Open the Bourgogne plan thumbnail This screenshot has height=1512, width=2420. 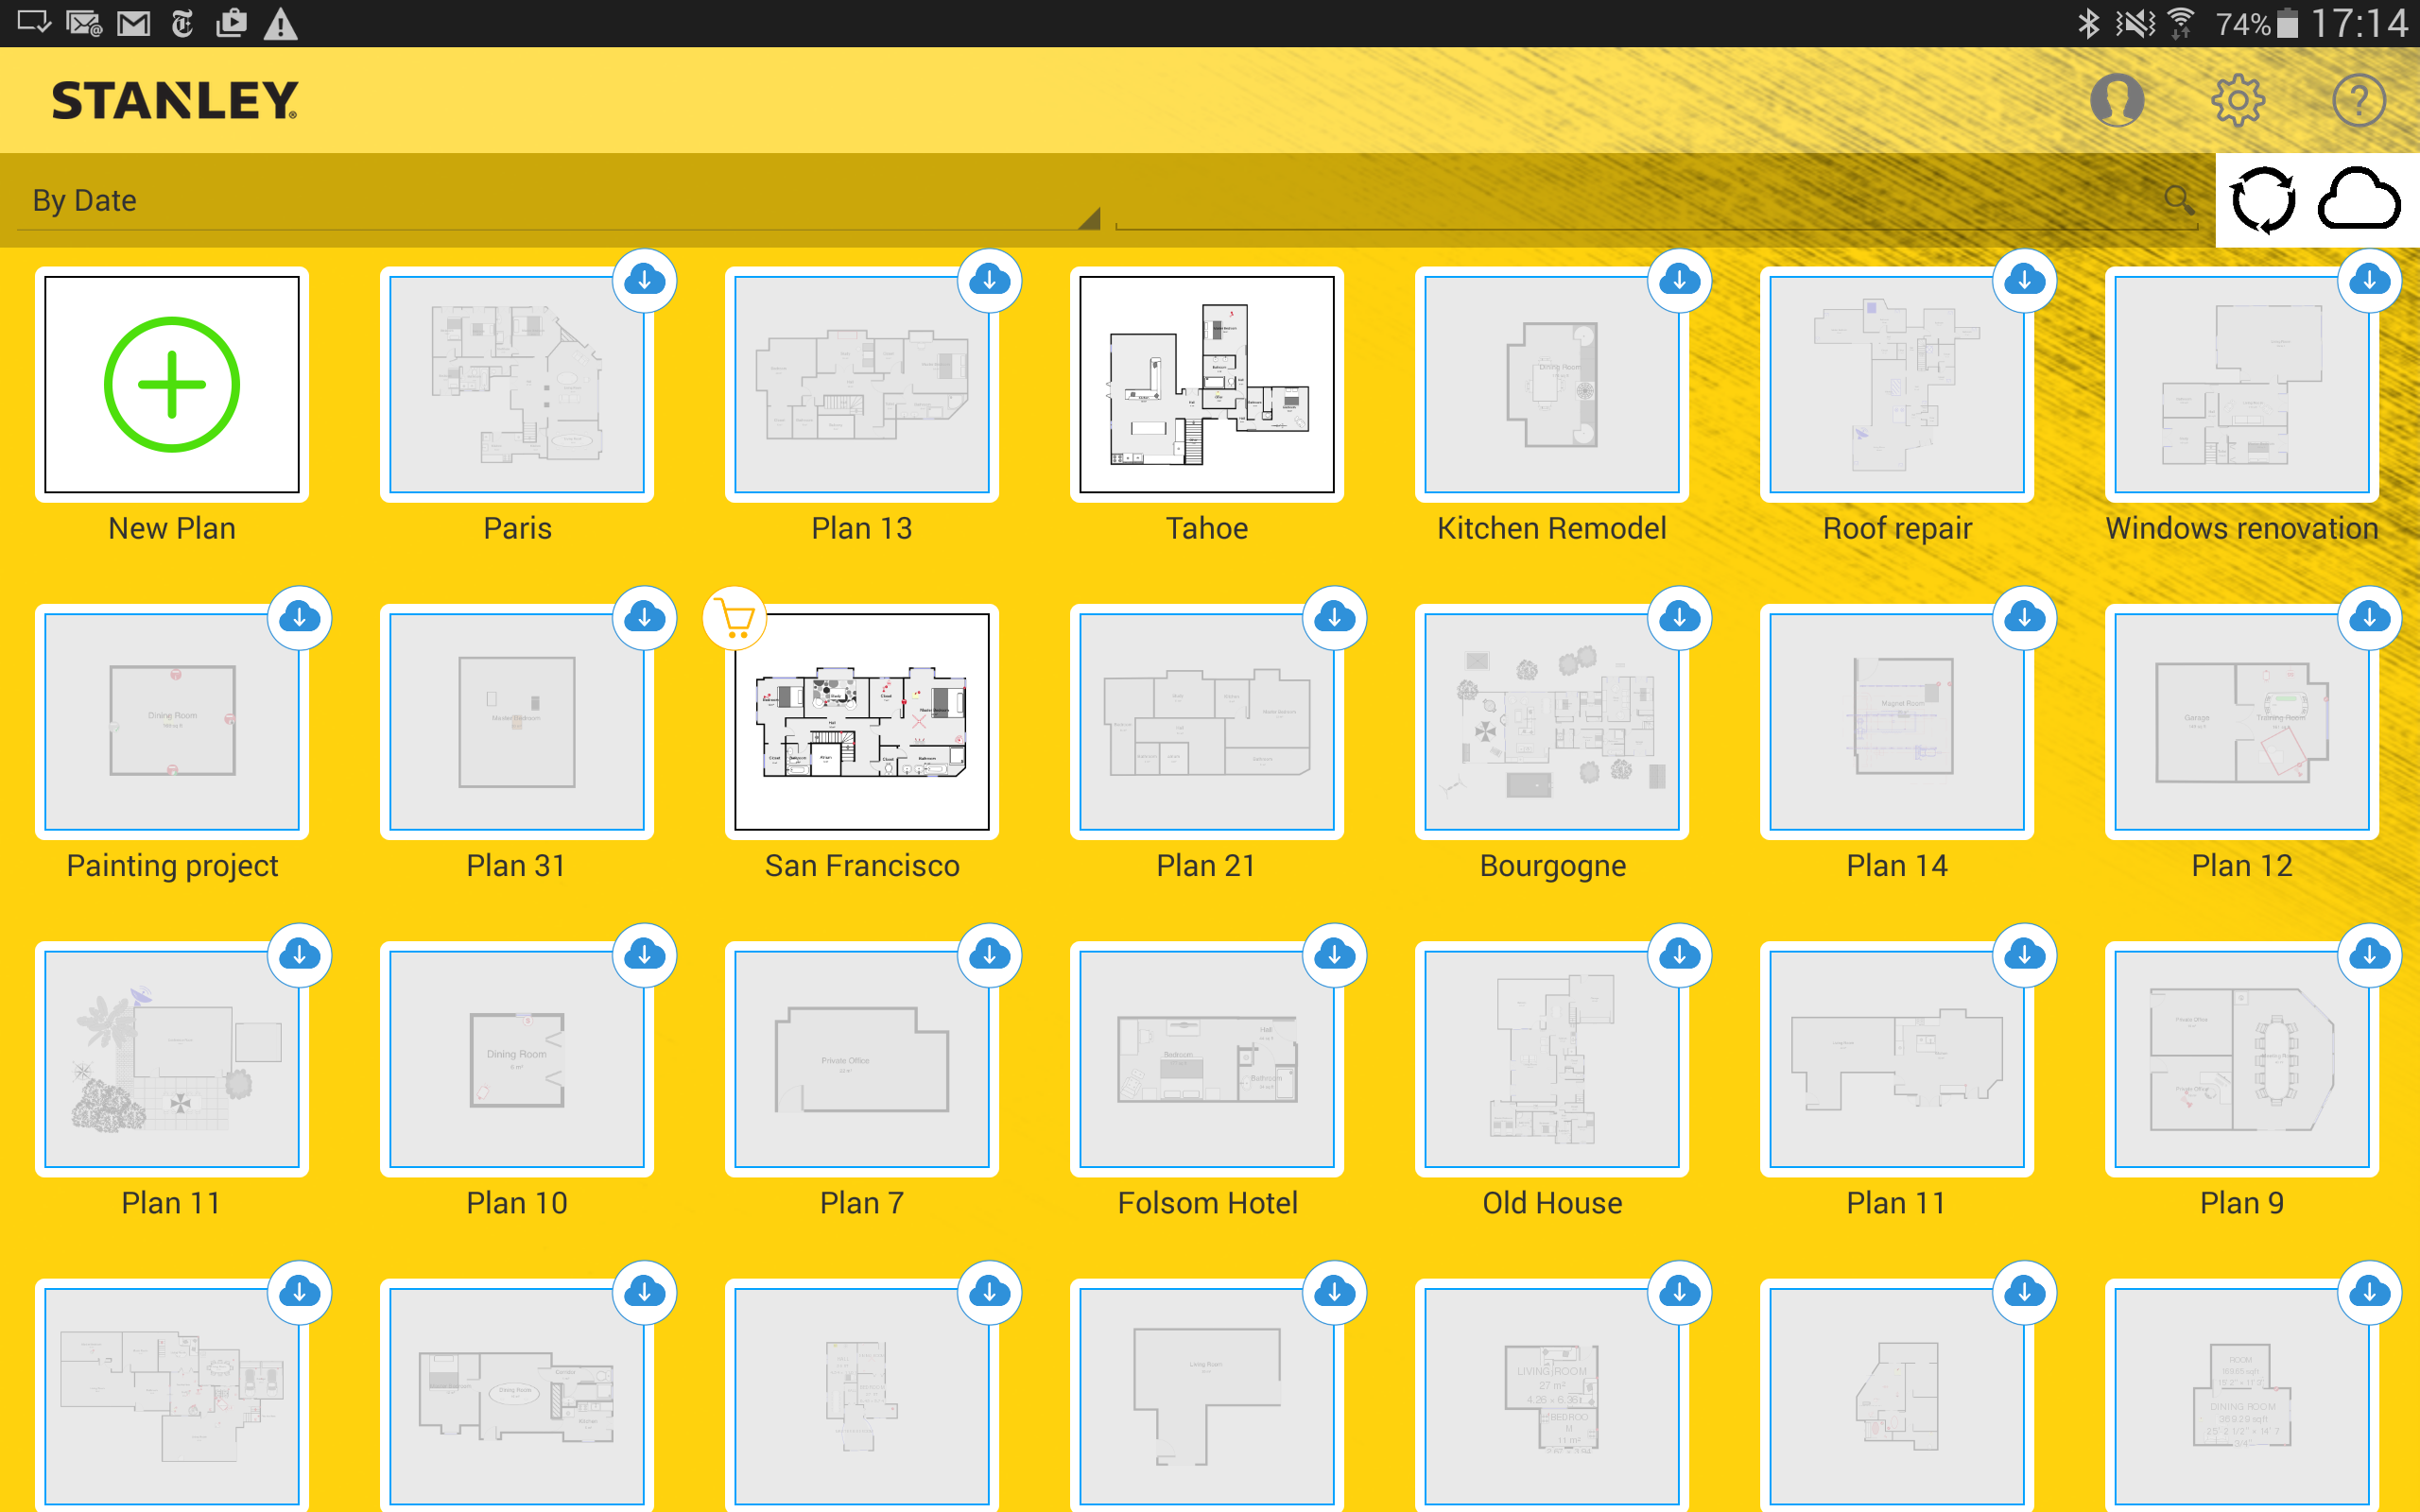(x=1552, y=722)
